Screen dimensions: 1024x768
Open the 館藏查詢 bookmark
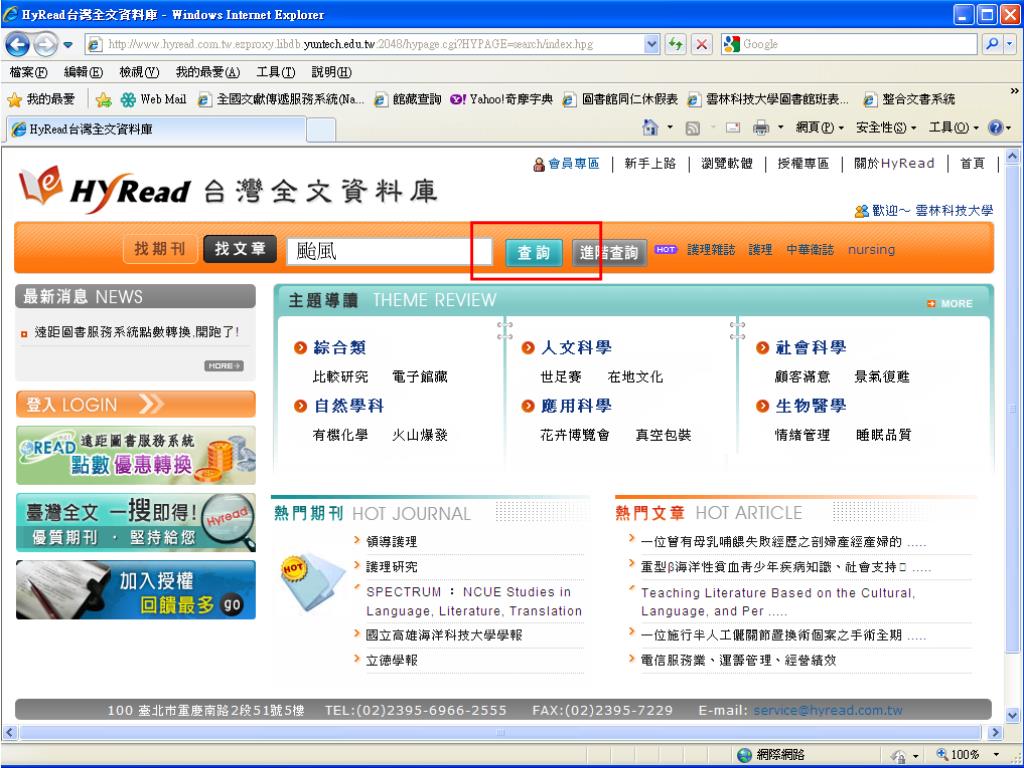[x=408, y=99]
